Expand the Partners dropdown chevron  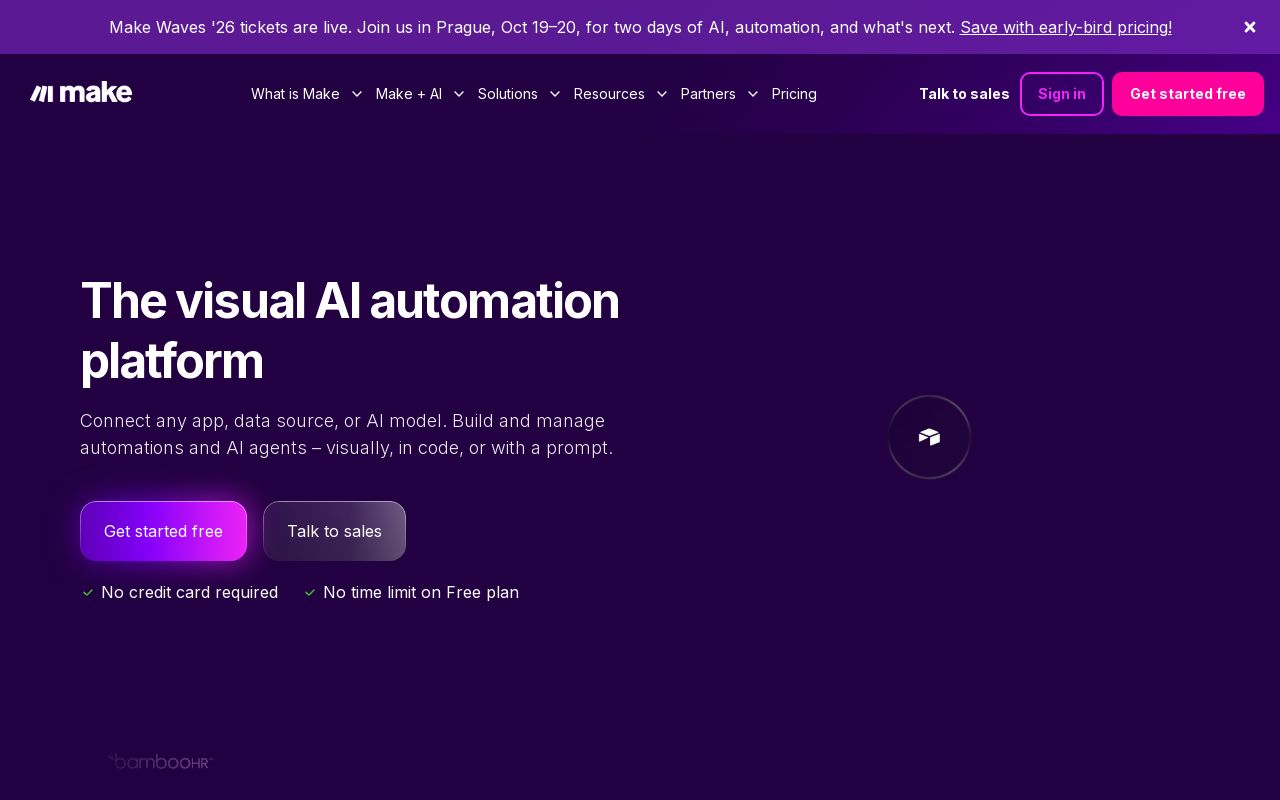753,94
